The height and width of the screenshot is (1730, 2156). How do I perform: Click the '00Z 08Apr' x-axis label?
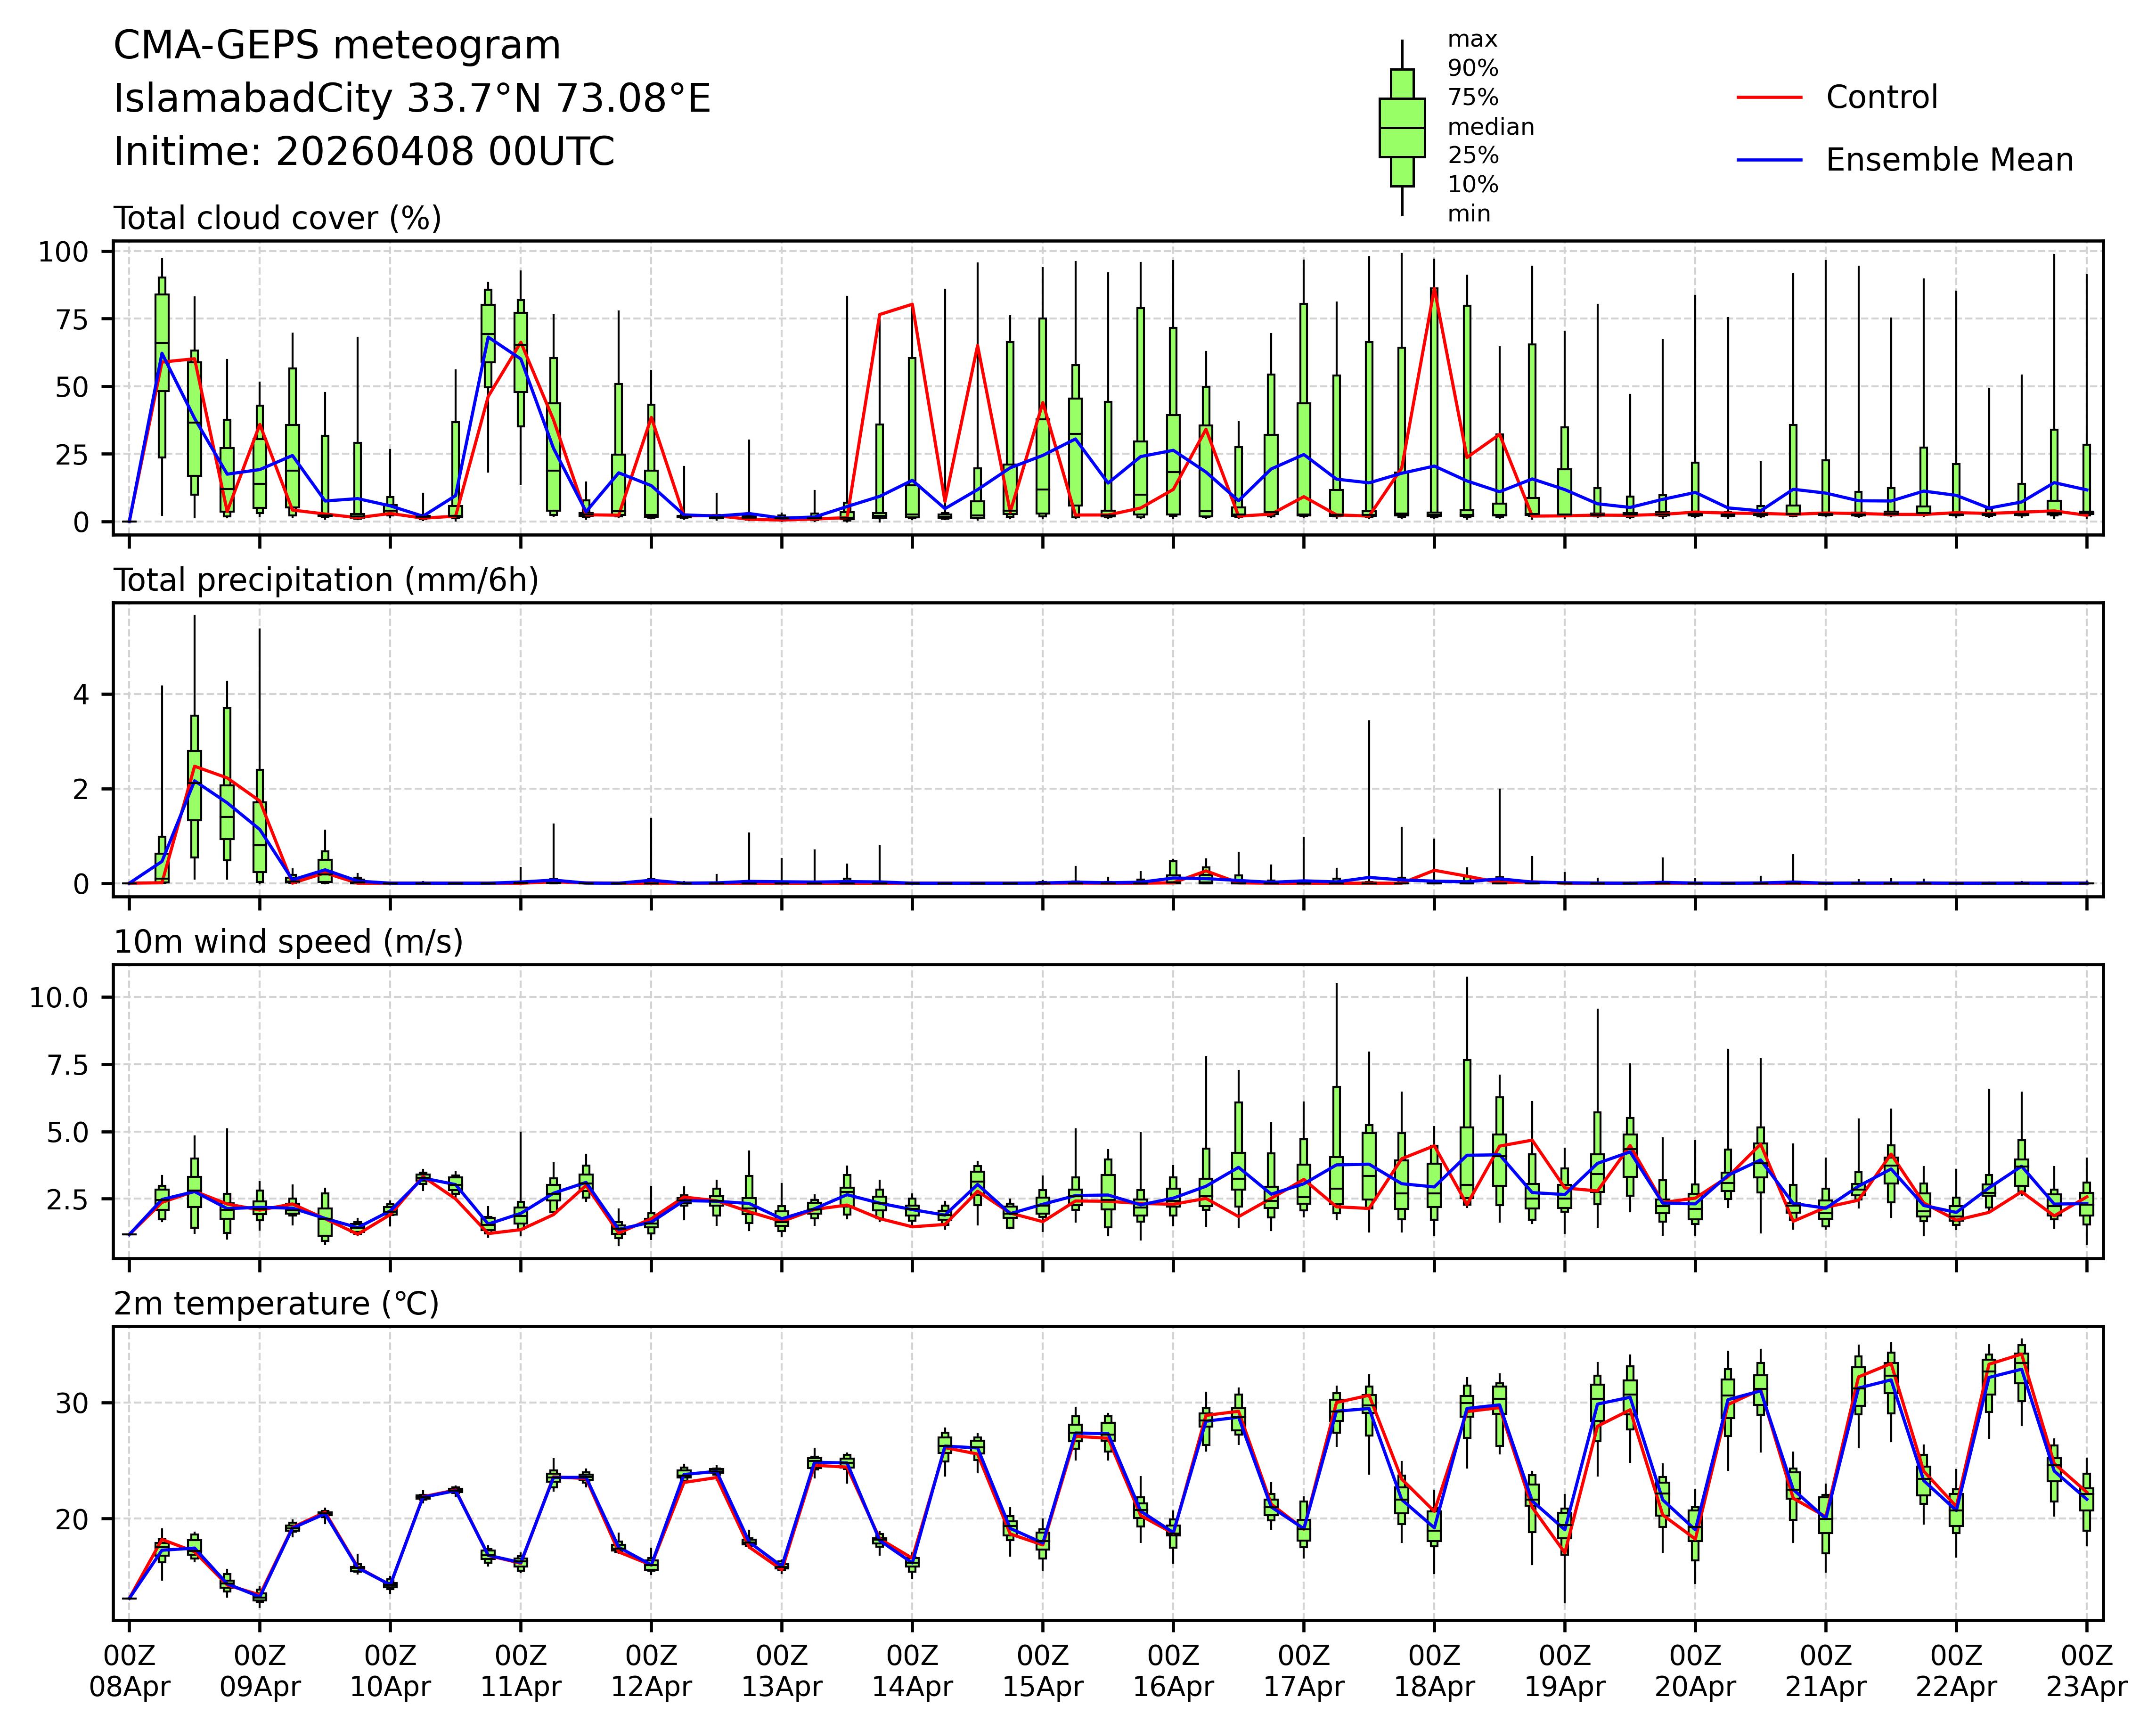[x=129, y=1671]
